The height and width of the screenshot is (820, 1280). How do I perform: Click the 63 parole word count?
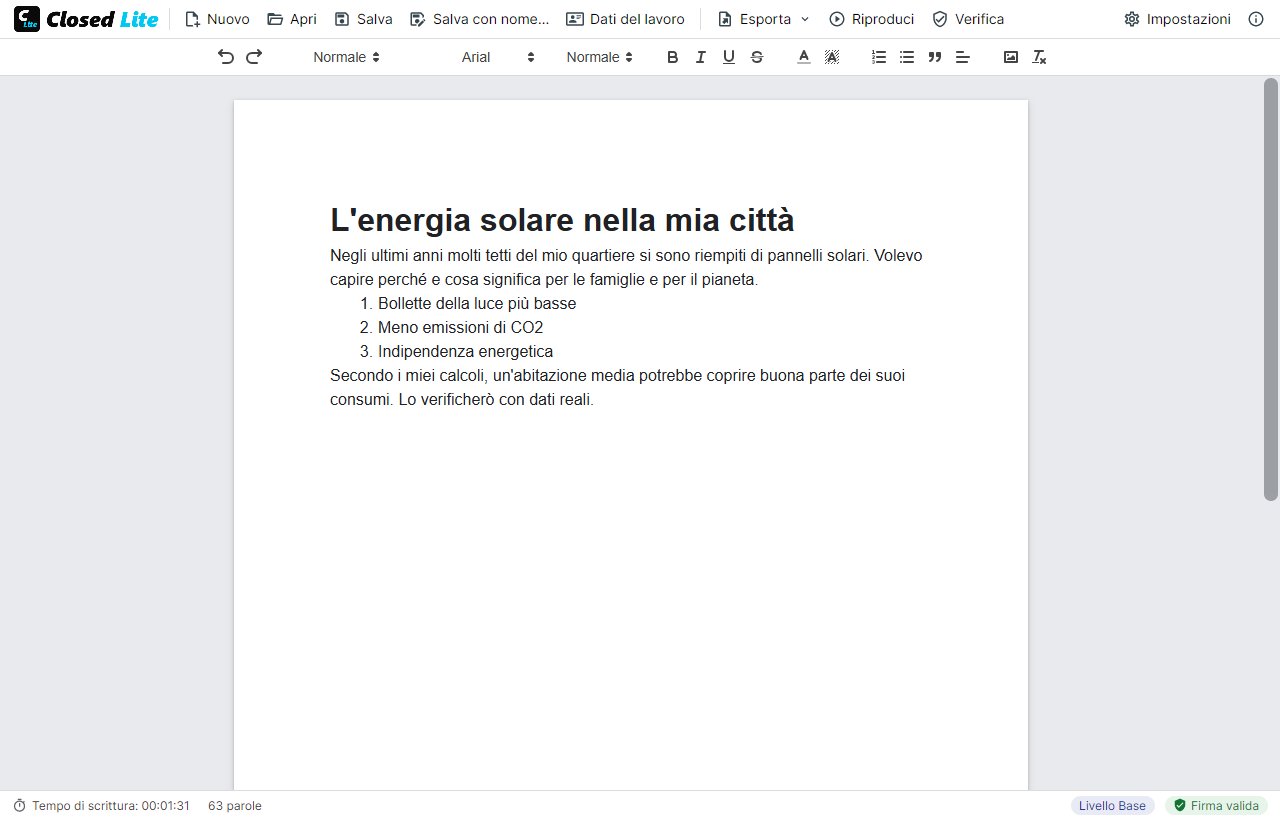(235, 805)
